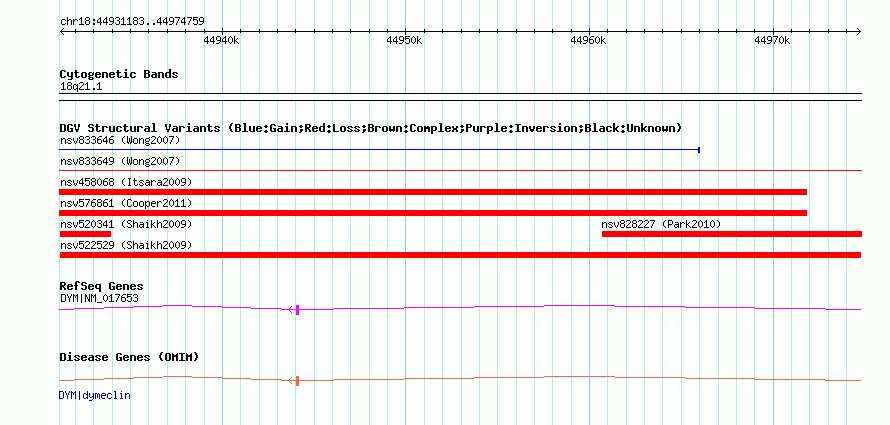Click the 44960k ruler tick label
890x425 pixels.
coord(589,40)
